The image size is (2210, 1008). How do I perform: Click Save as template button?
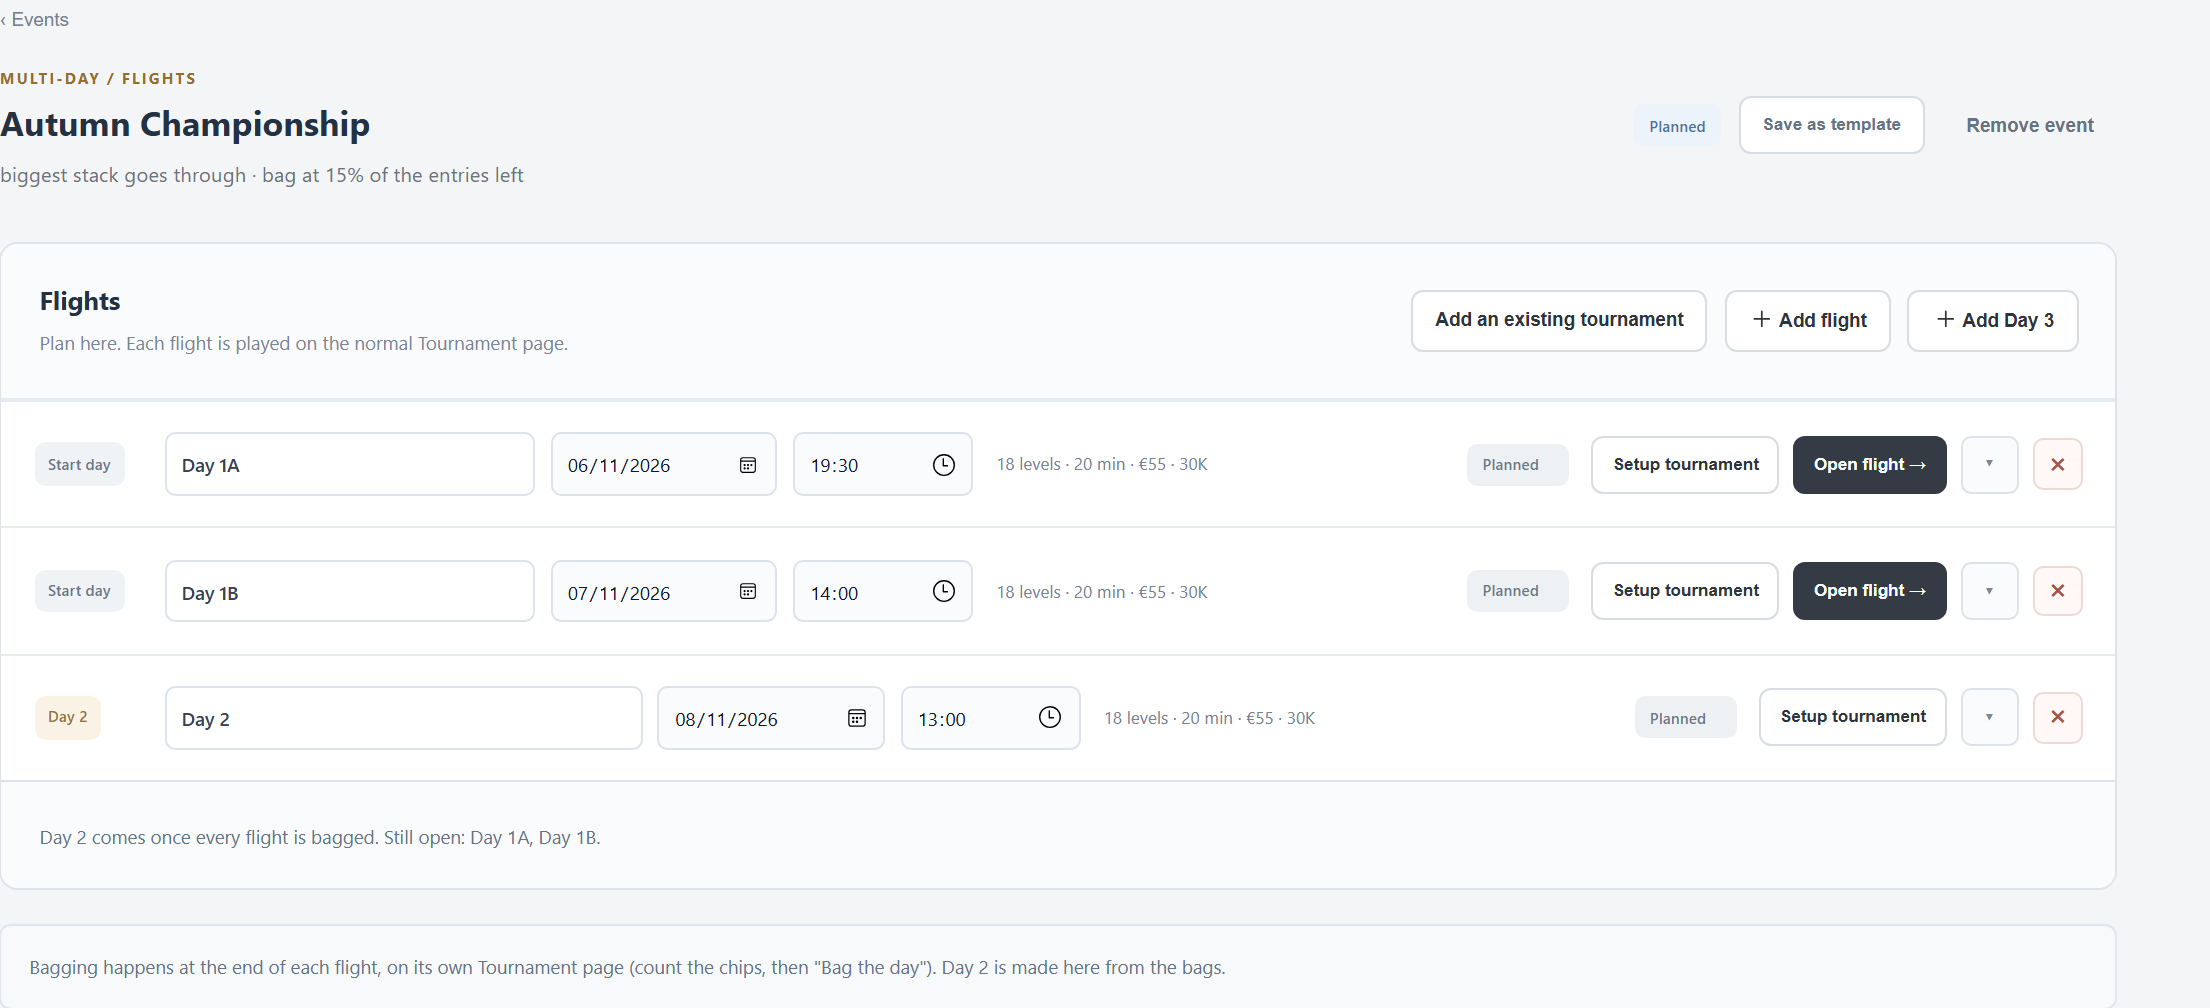(x=1831, y=125)
